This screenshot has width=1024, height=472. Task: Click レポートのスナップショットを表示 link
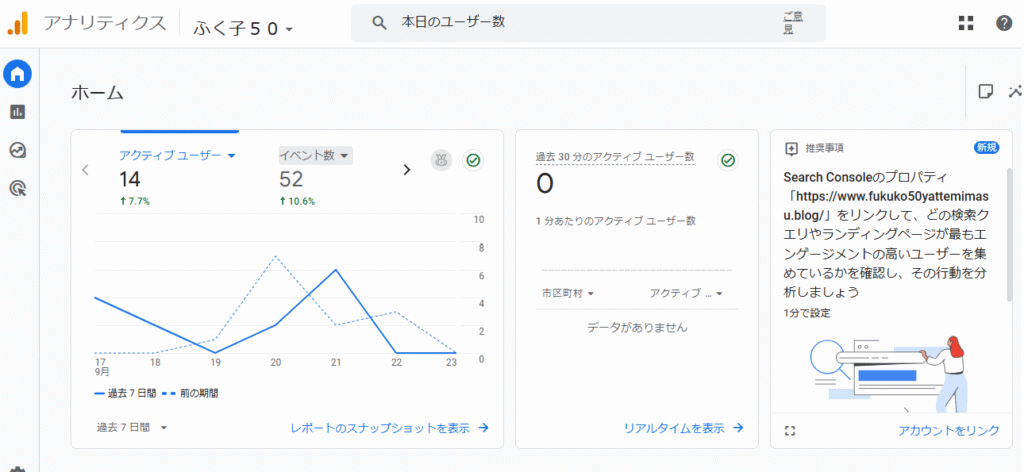(389, 427)
